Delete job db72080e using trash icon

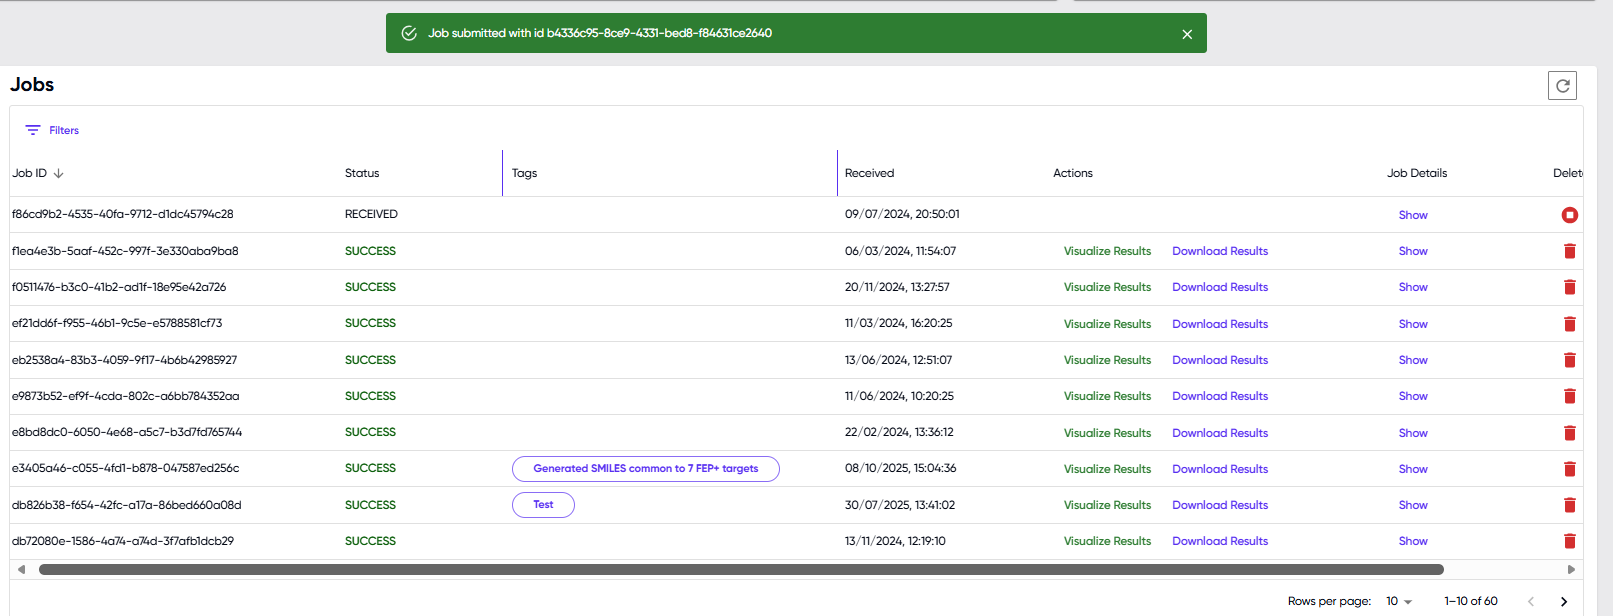point(1569,541)
